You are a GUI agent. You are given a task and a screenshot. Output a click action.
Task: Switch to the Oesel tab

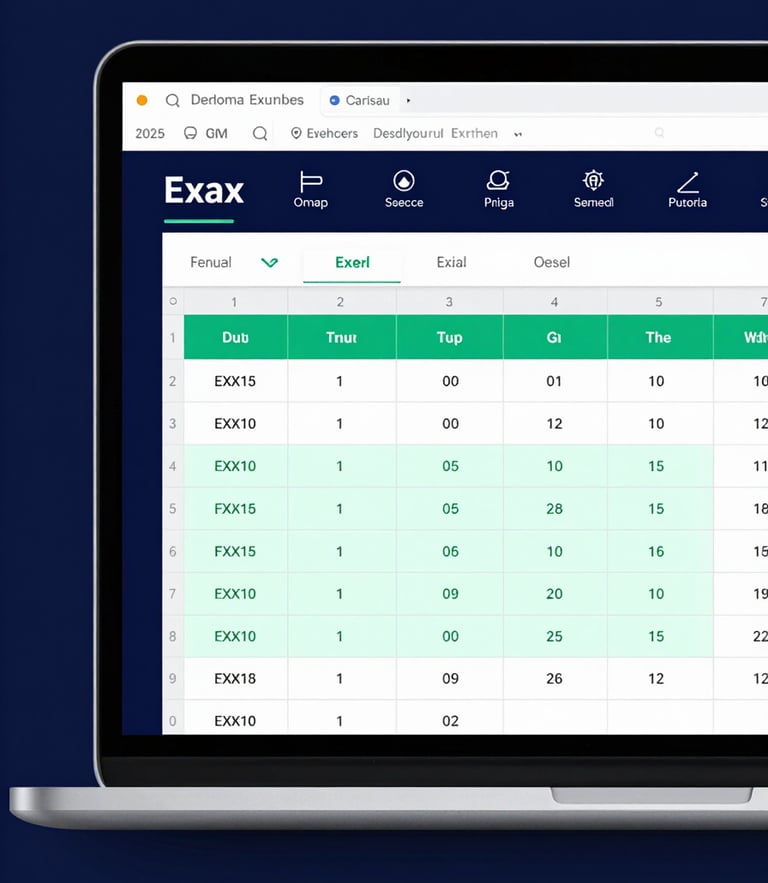point(552,262)
